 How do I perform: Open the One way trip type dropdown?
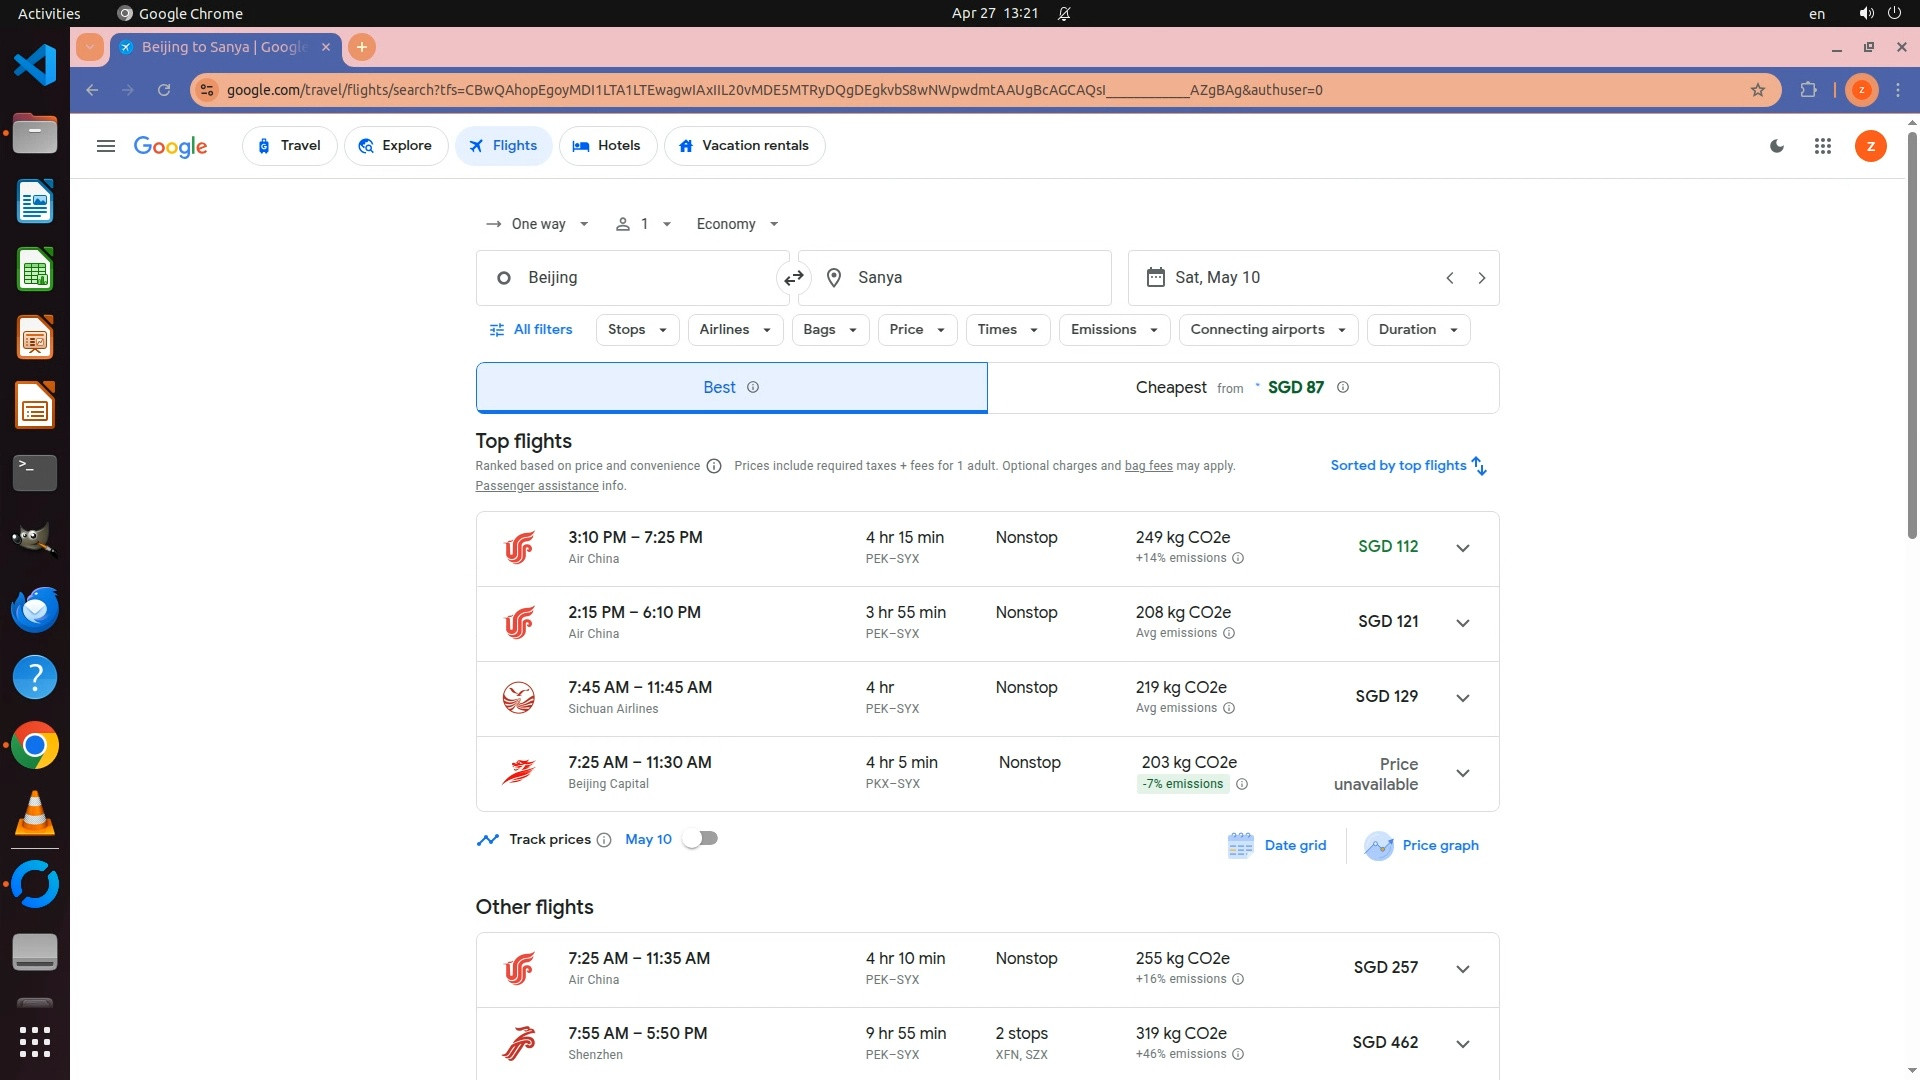[538, 224]
